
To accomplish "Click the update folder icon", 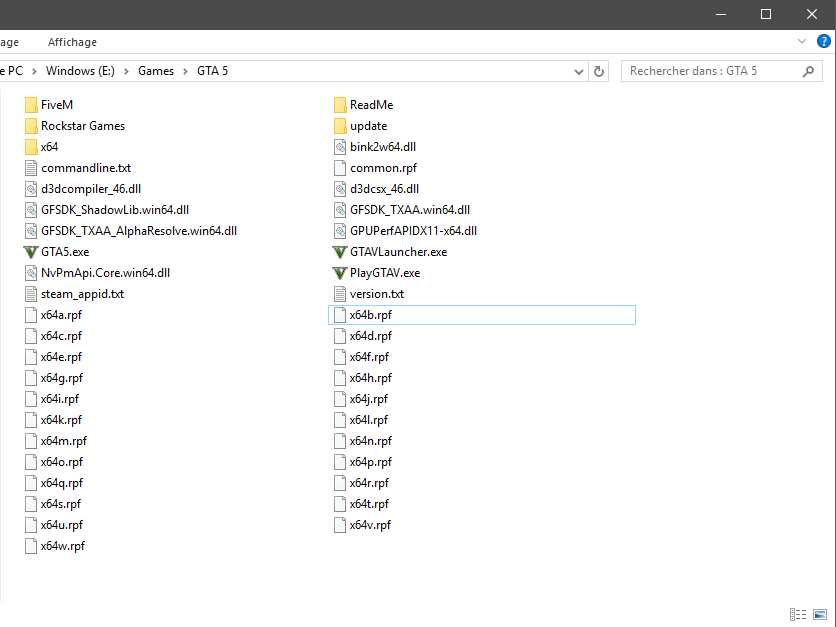I will tap(340, 126).
